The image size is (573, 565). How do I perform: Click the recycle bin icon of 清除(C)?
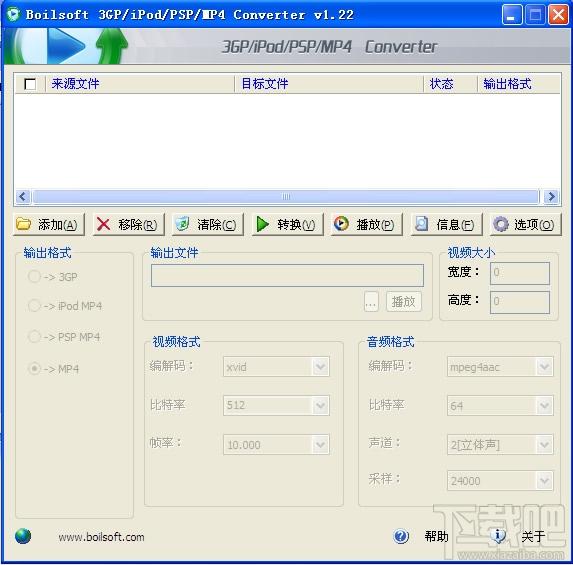(182, 224)
